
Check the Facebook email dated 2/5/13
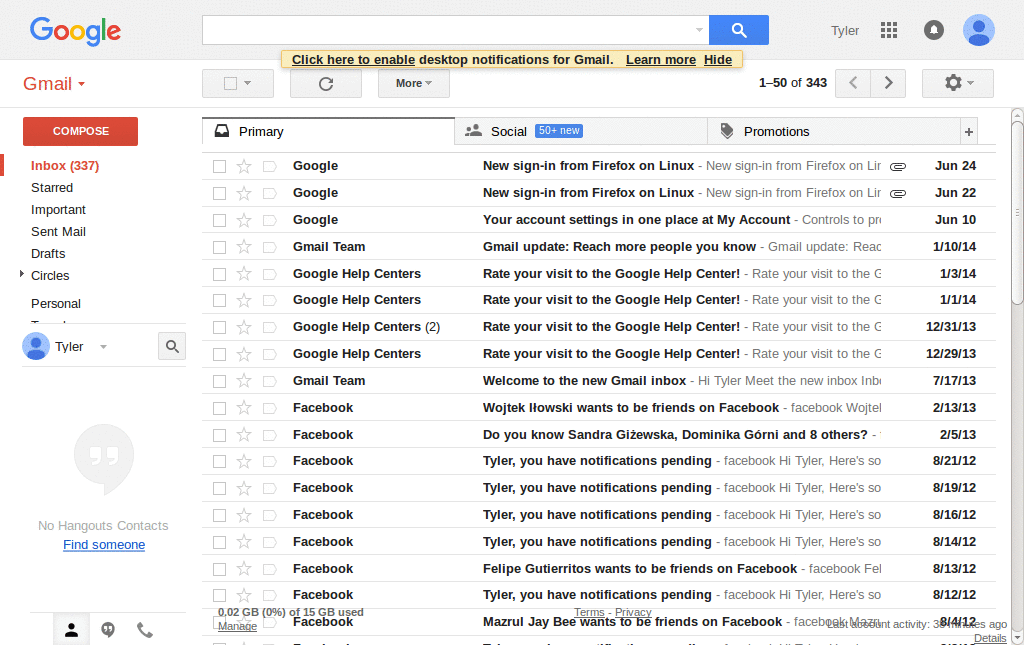[x=219, y=435]
